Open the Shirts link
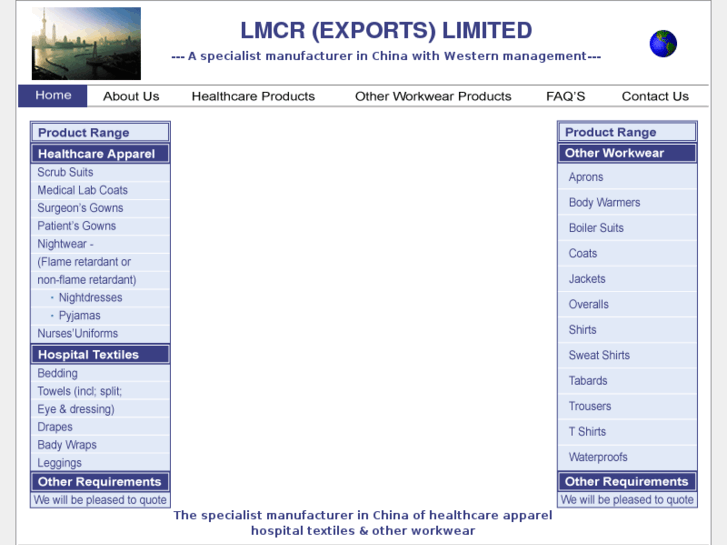The height and width of the screenshot is (545, 727). [x=582, y=330]
